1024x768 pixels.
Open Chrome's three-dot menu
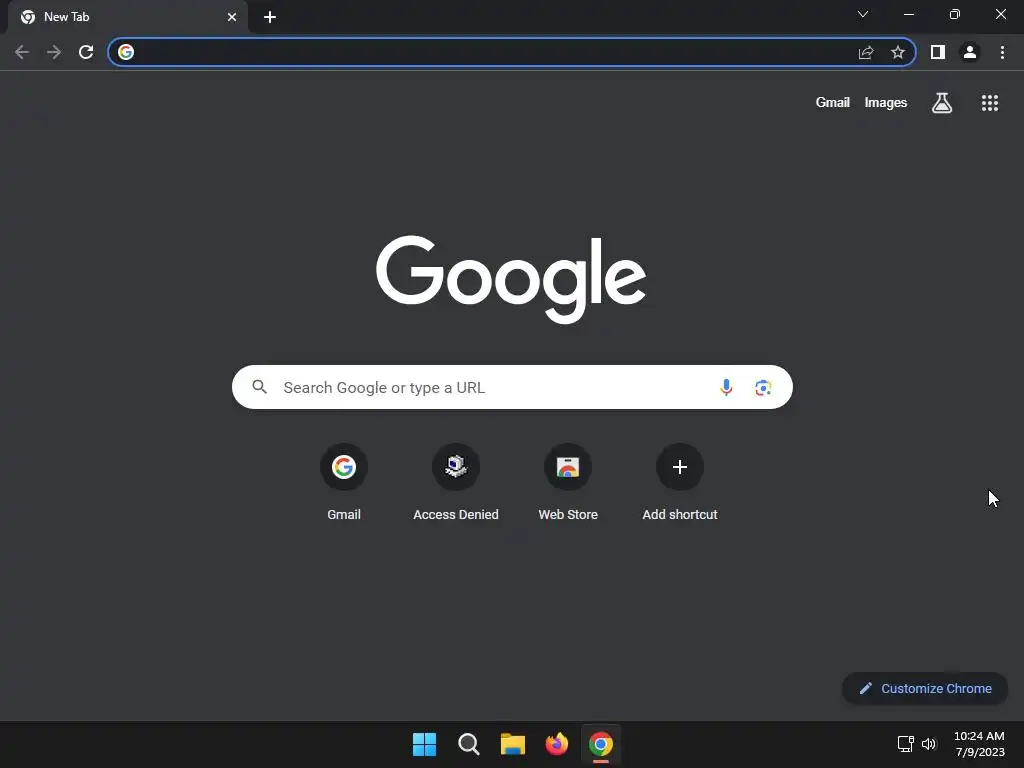click(x=1002, y=52)
